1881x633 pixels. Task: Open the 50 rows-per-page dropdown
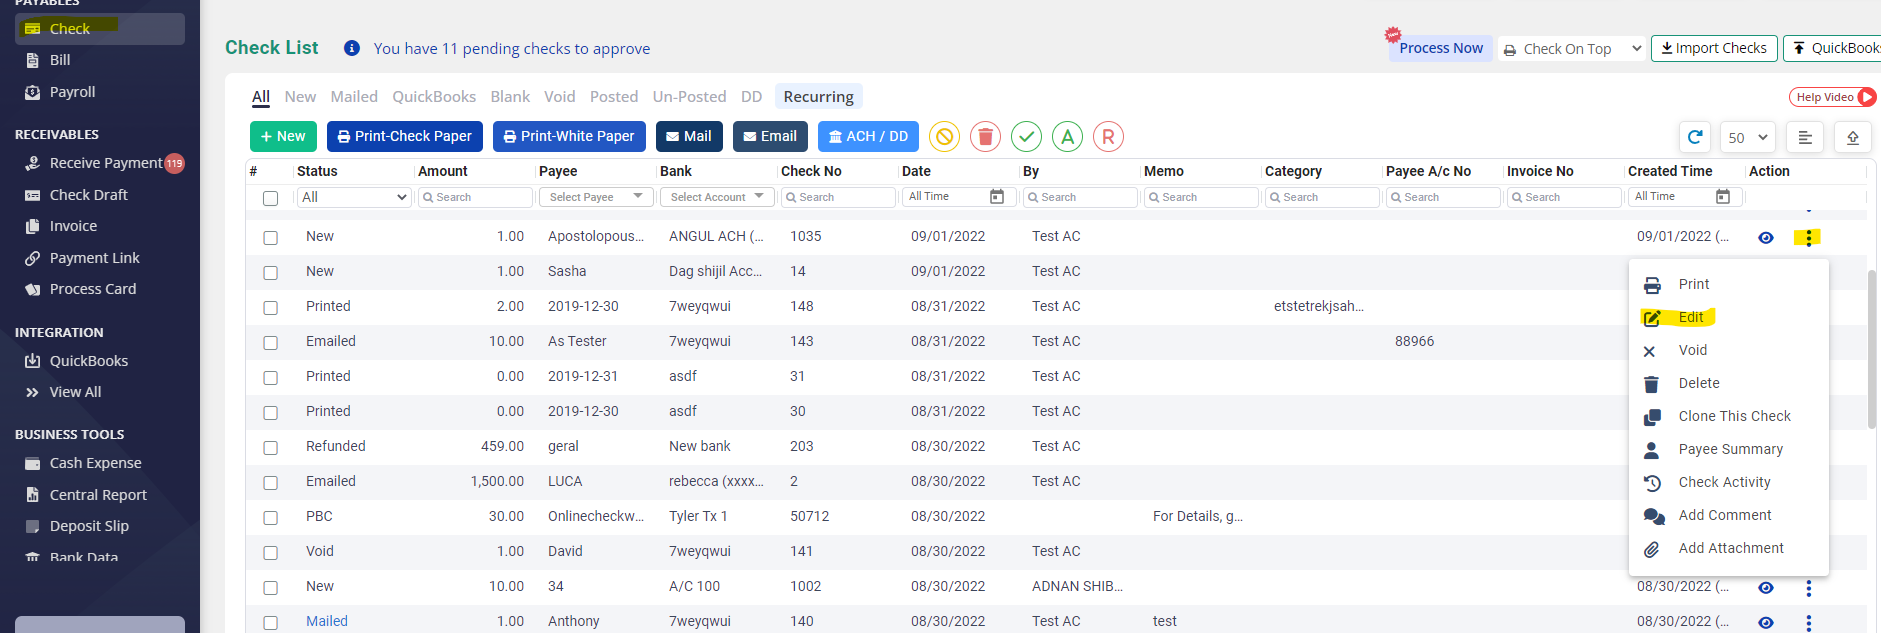(1748, 137)
